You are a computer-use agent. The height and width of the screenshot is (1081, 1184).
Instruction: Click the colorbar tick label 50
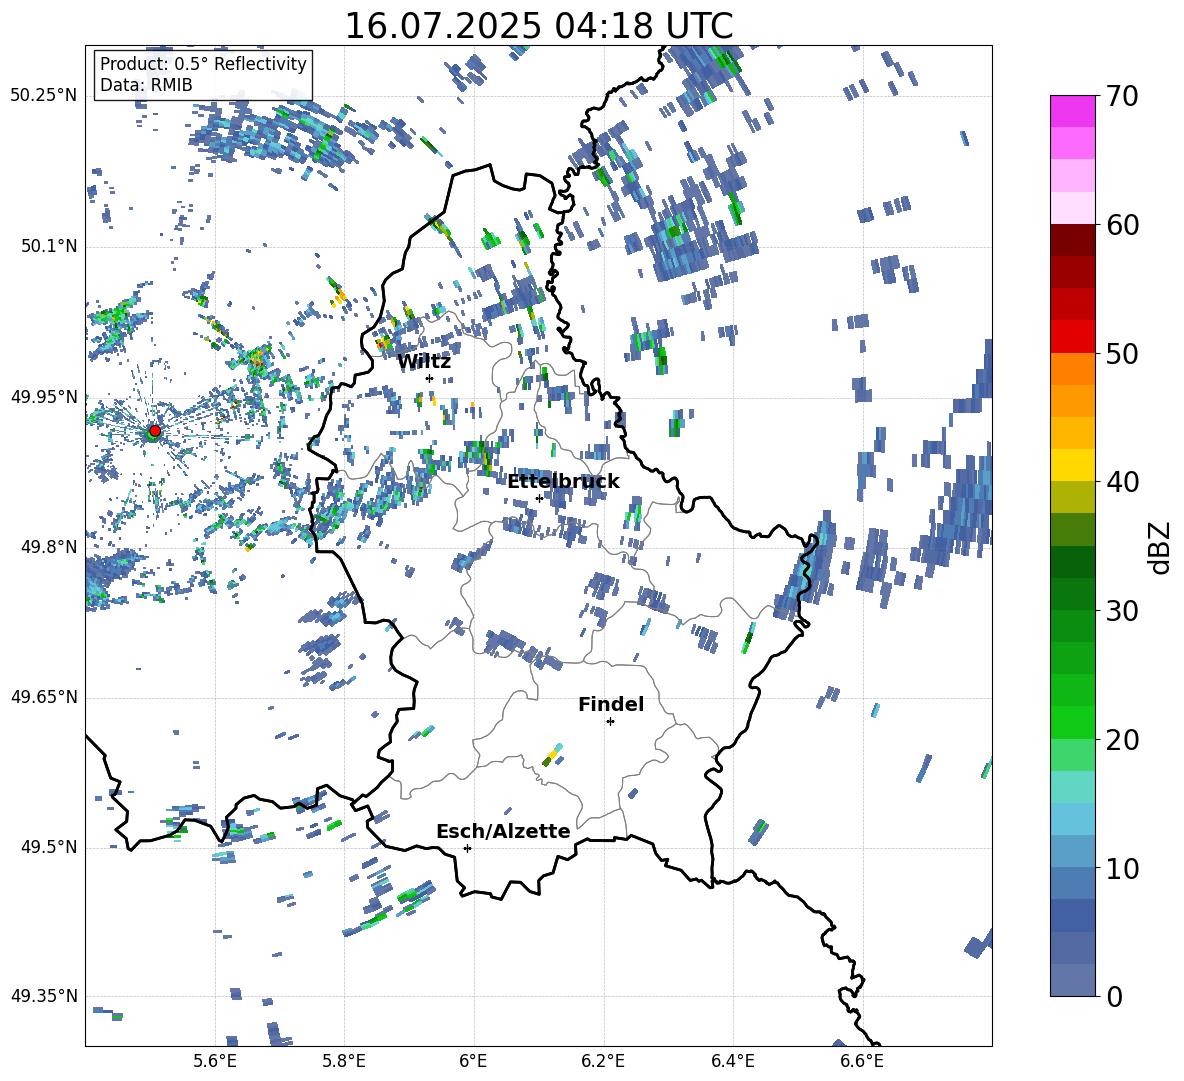coord(1122,354)
